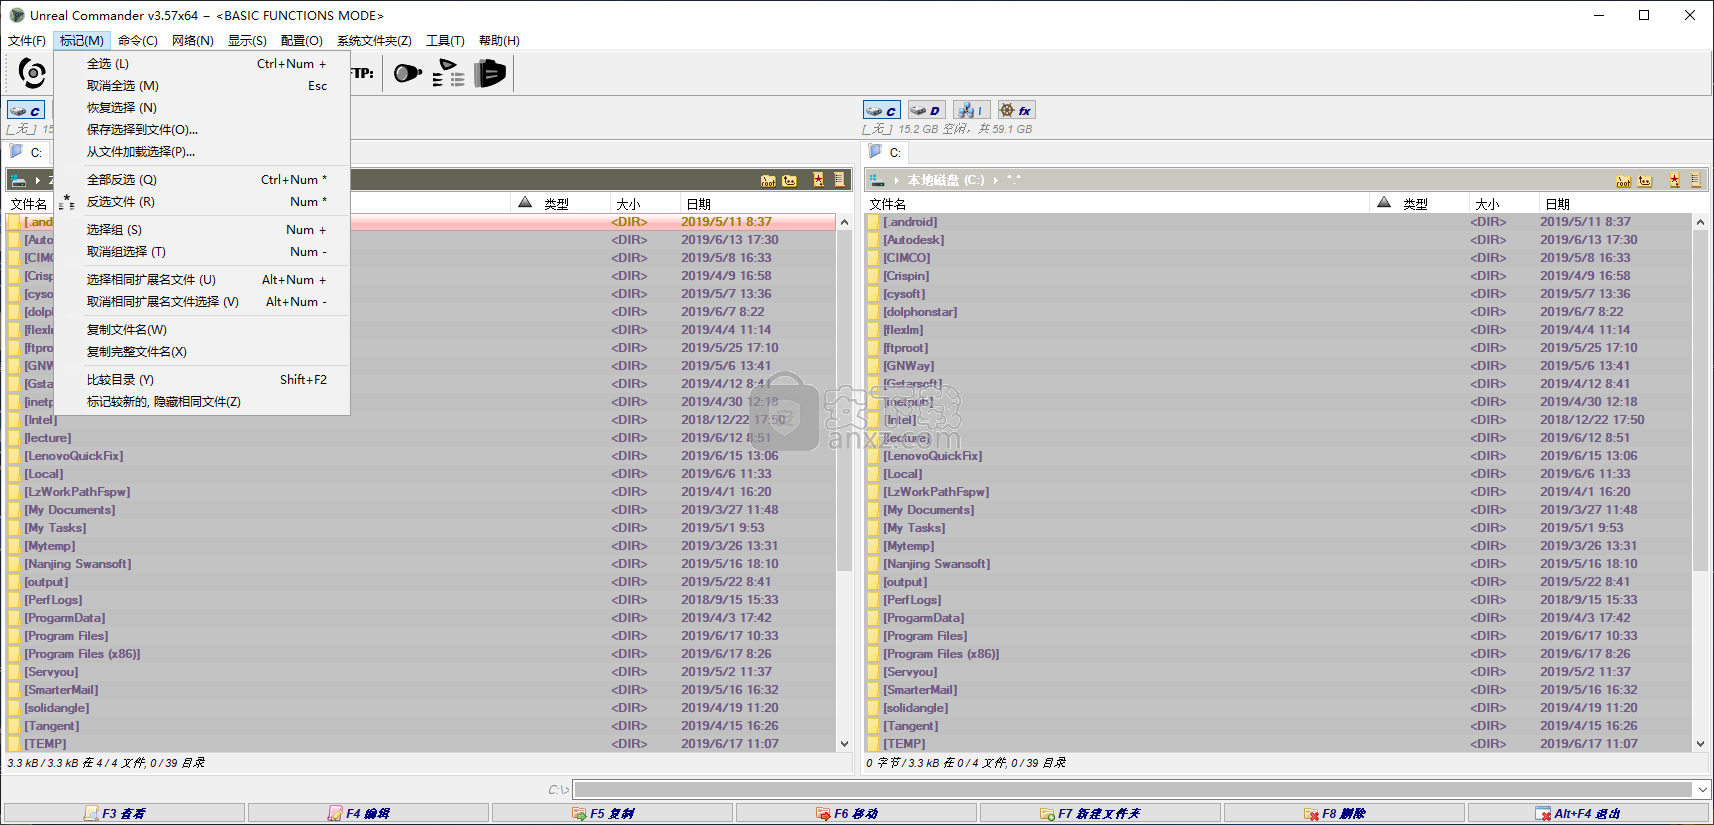Open history list icon in right panel
Image resolution: width=1714 pixels, height=825 pixels.
point(1696,181)
